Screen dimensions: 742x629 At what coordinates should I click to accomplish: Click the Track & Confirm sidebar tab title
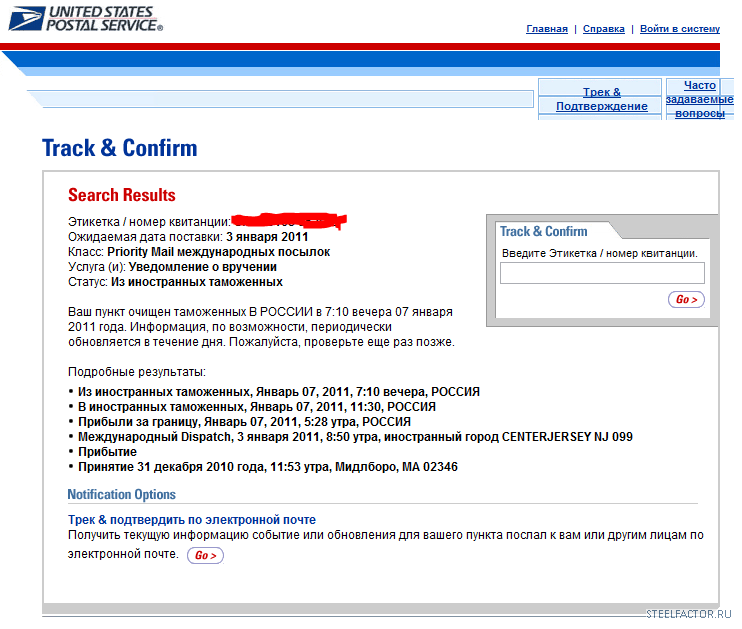(x=543, y=231)
